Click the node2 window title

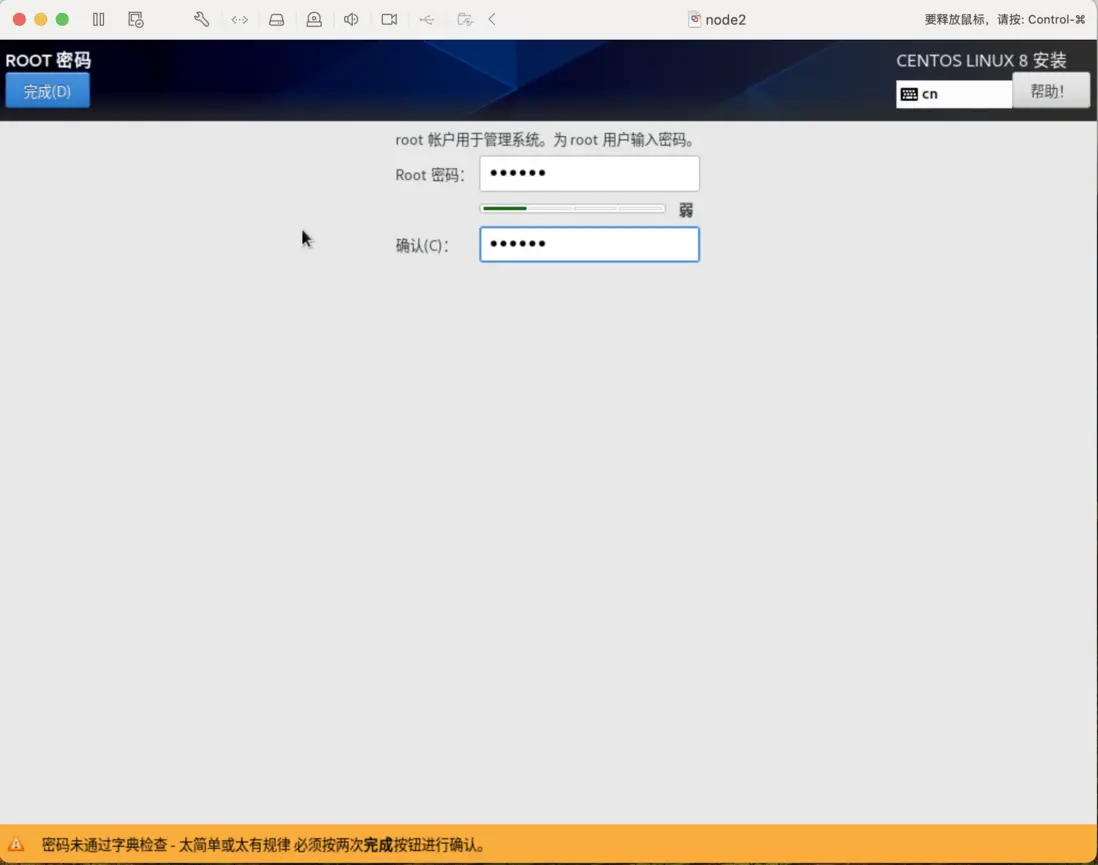(x=725, y=20)
